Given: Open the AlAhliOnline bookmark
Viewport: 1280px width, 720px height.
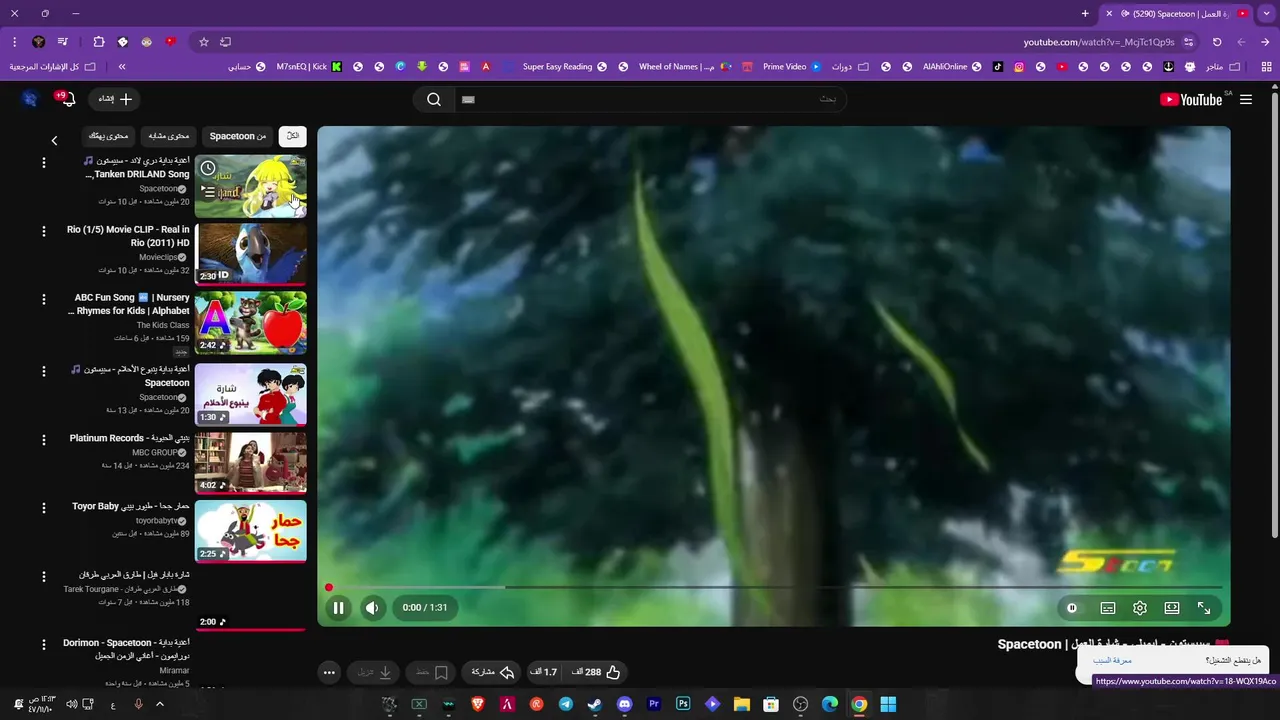Looking at the screenshot, I should [951, 67].
